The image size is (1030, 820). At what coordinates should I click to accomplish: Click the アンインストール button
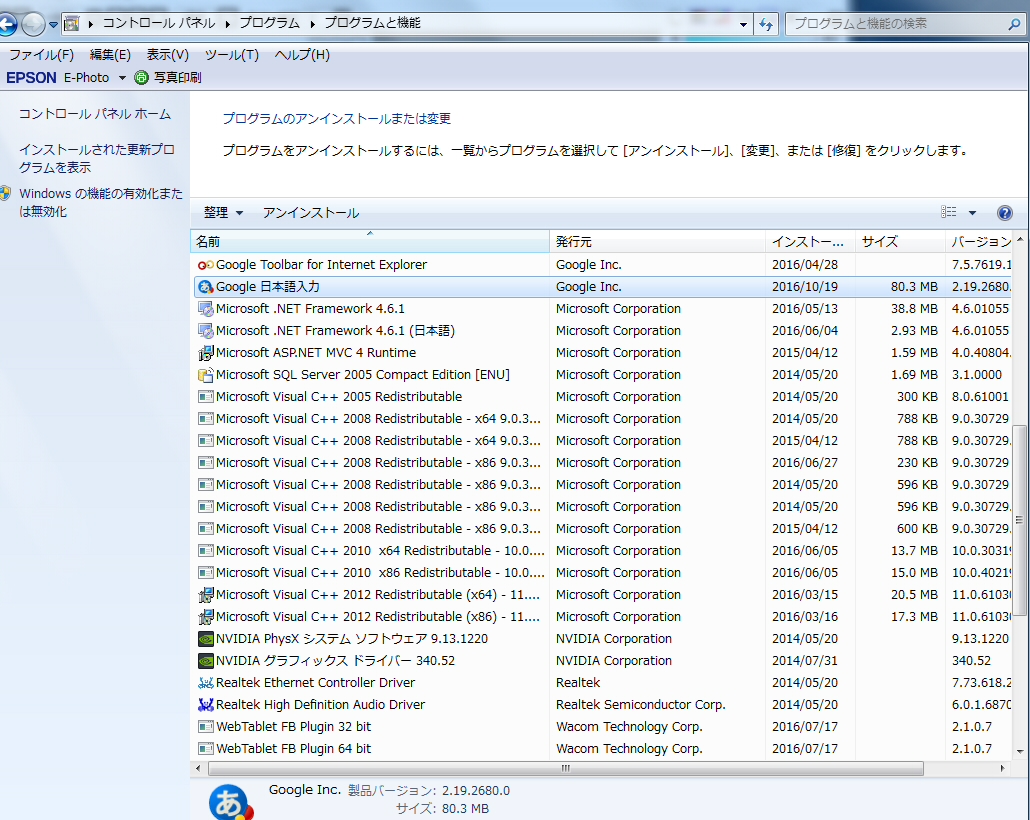pos(311,213)
